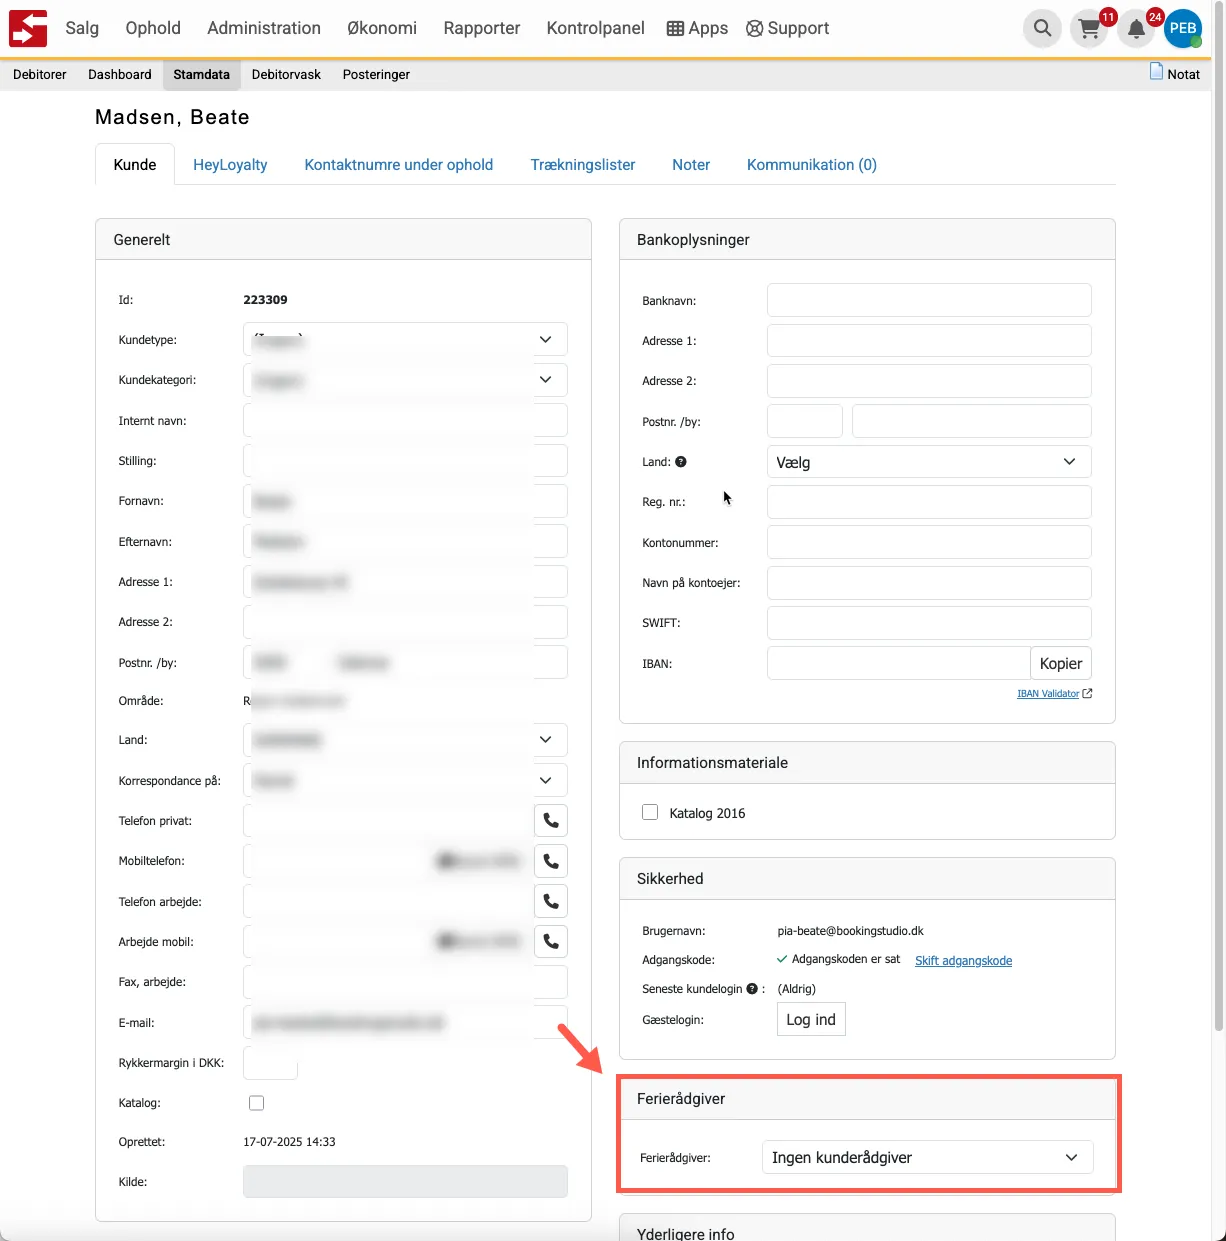The image size is (1226, 1241).
Task: Click the red BookingStudio logo
Action: click(28, 28)
